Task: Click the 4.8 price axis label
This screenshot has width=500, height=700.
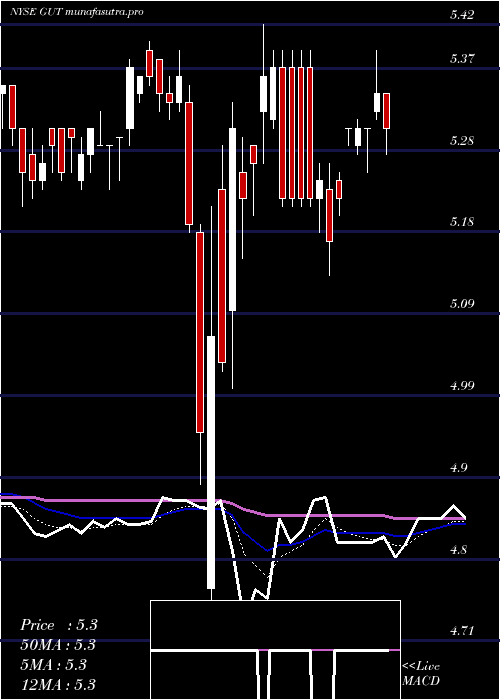Action: tap(459, 550)
